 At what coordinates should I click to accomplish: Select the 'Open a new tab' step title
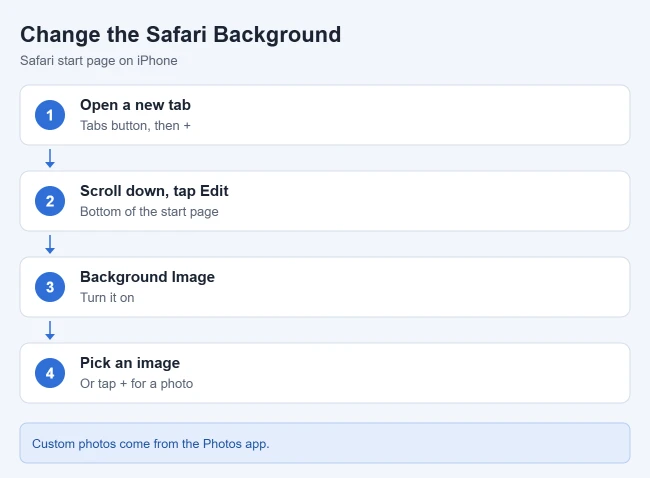click(x=135, y=105)
